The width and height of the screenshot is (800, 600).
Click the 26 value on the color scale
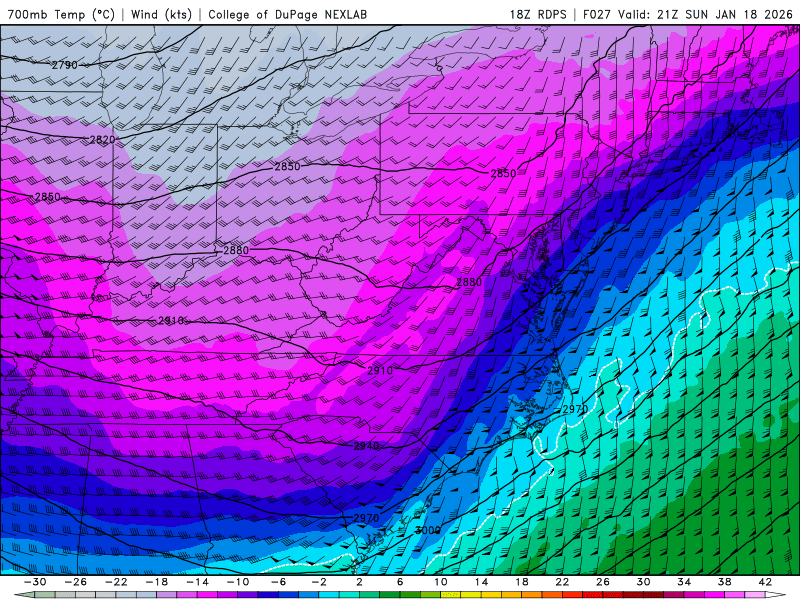pyautogui.click(x=603, y=582)
